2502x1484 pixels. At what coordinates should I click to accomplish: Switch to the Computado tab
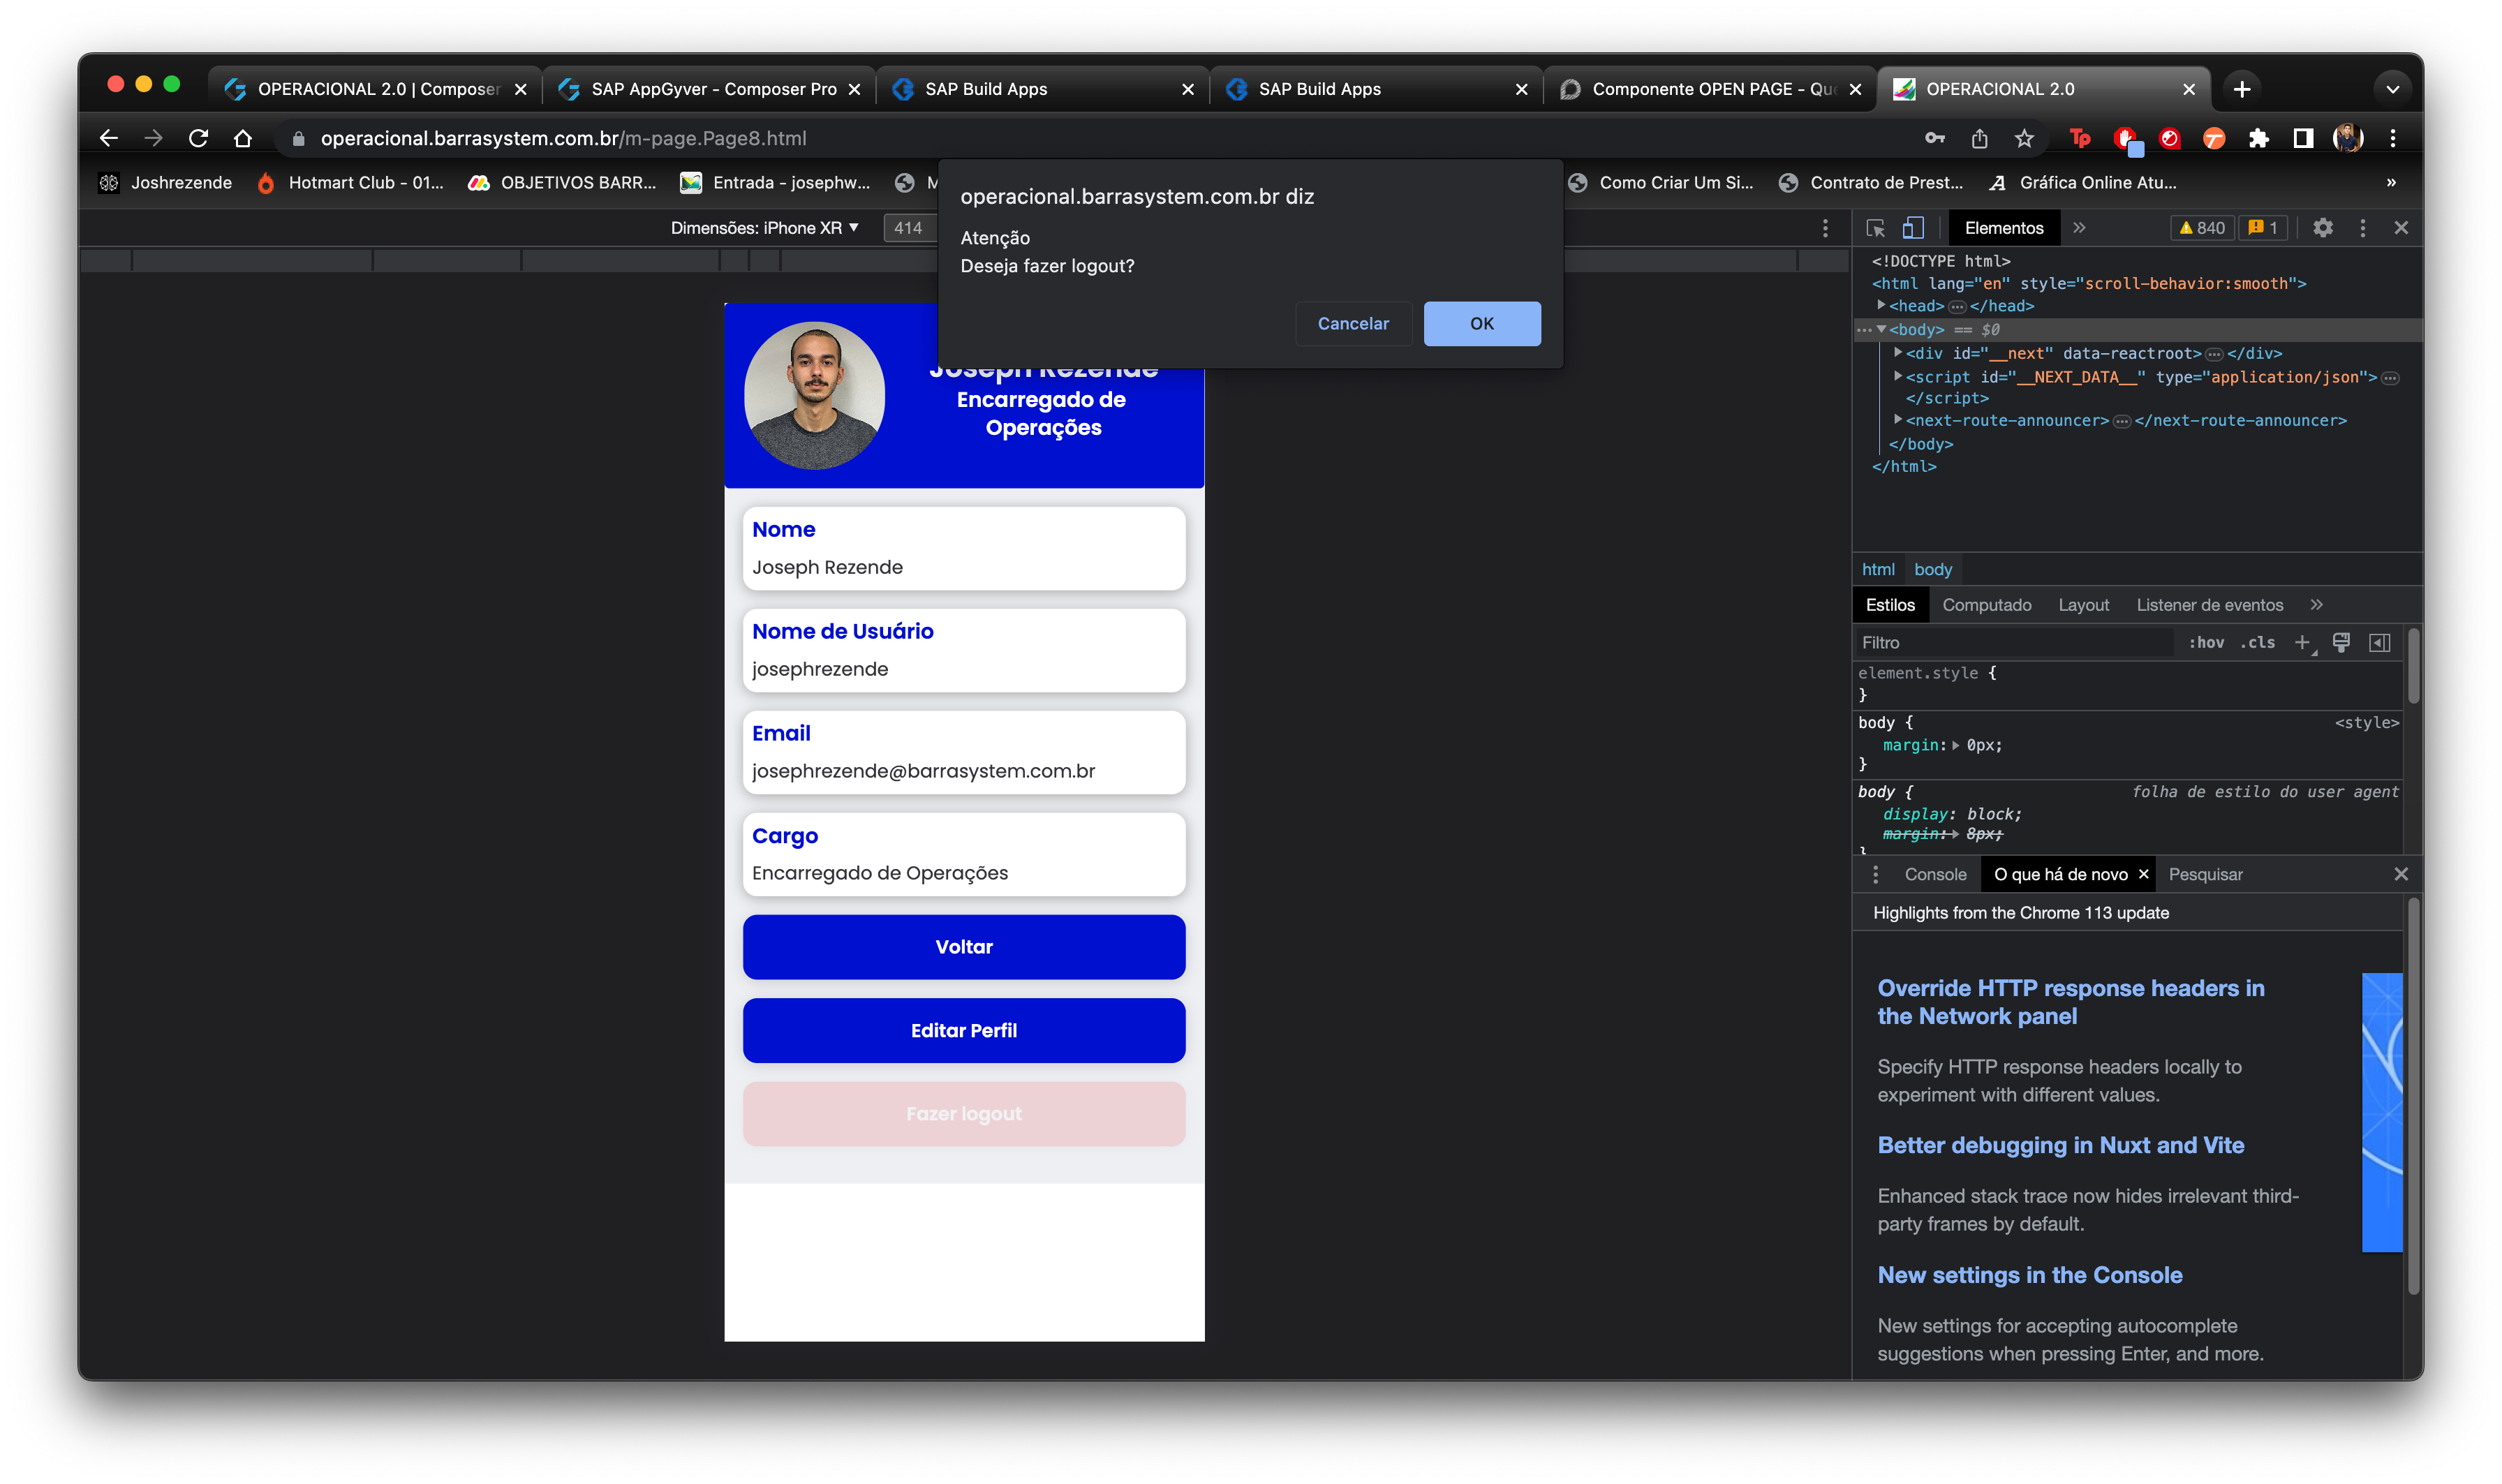(x=1986, y=605)
